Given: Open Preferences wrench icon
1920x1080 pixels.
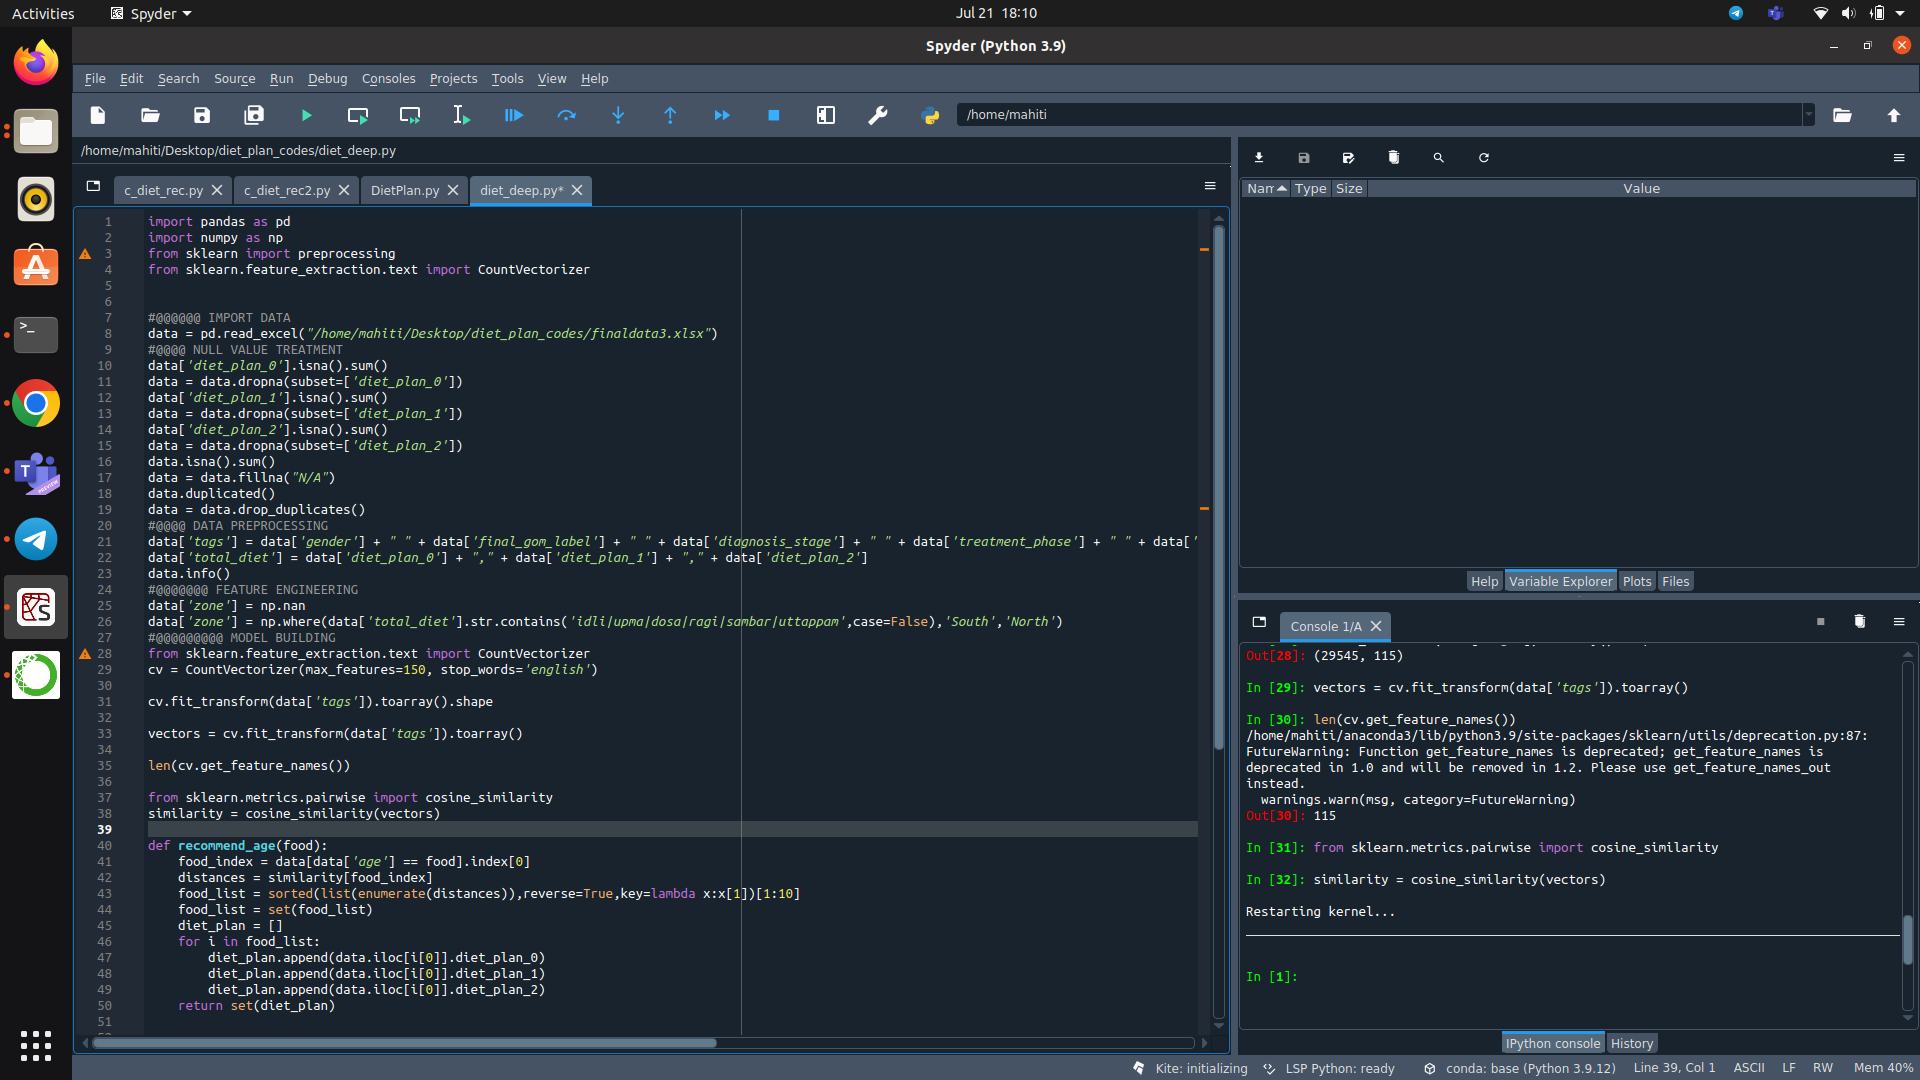Looking at the screenshot, I should click(x=878, y=115).
